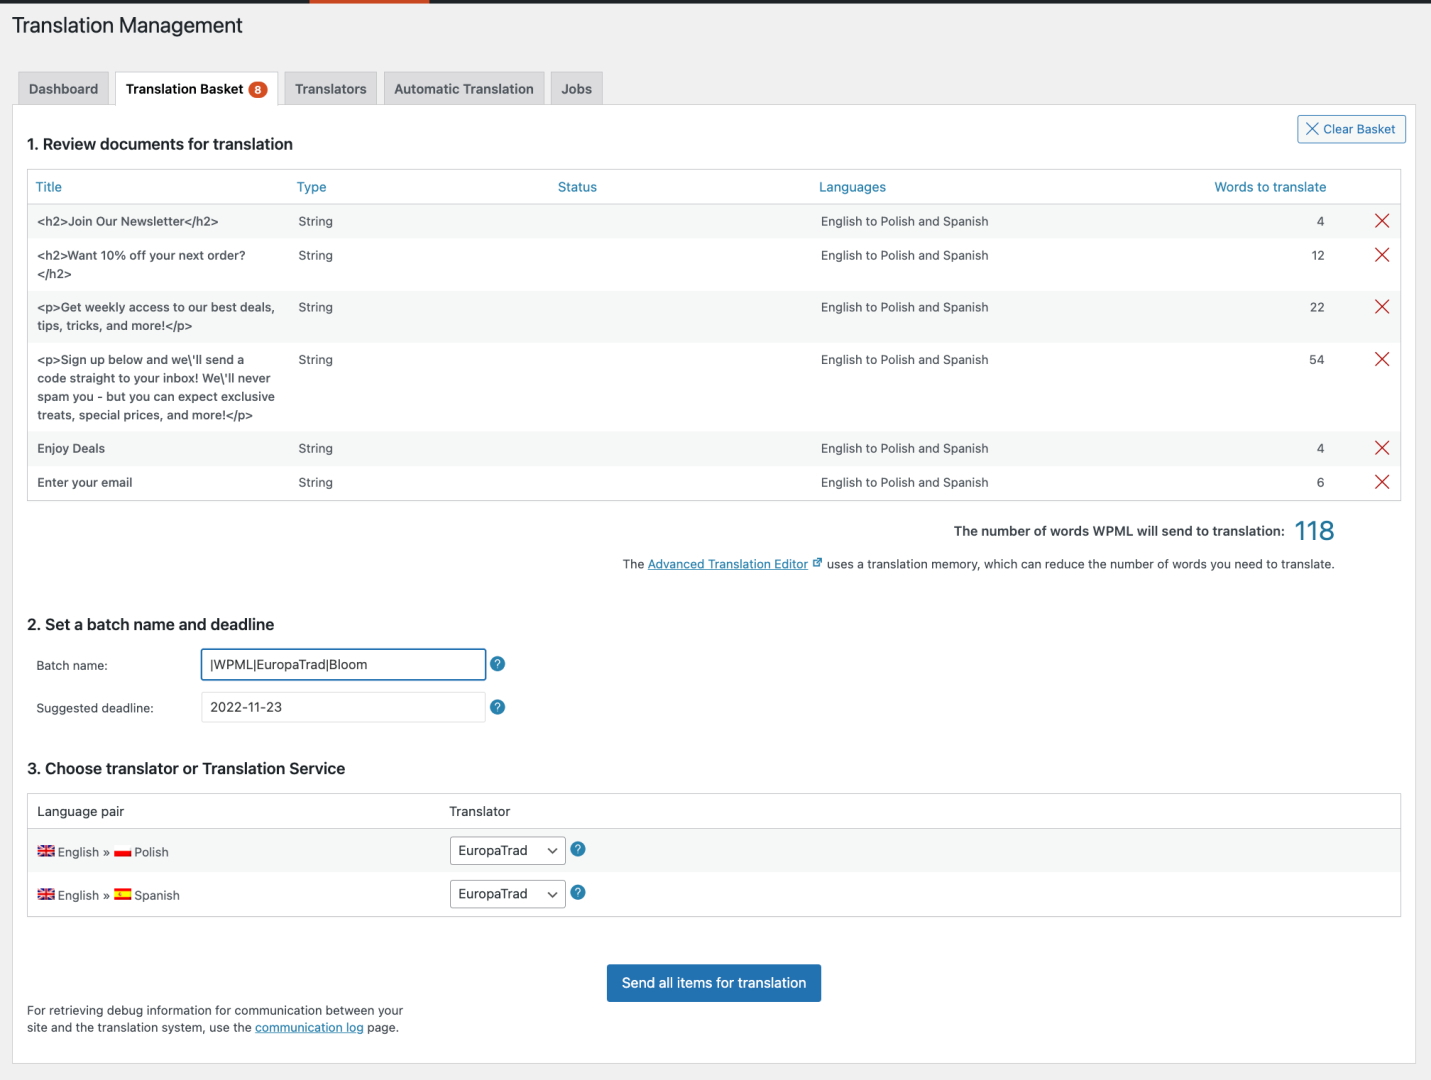This screenshot has width=1431, height=1080.
Task: Open the Jobs tab
Action: coord(577,89)
